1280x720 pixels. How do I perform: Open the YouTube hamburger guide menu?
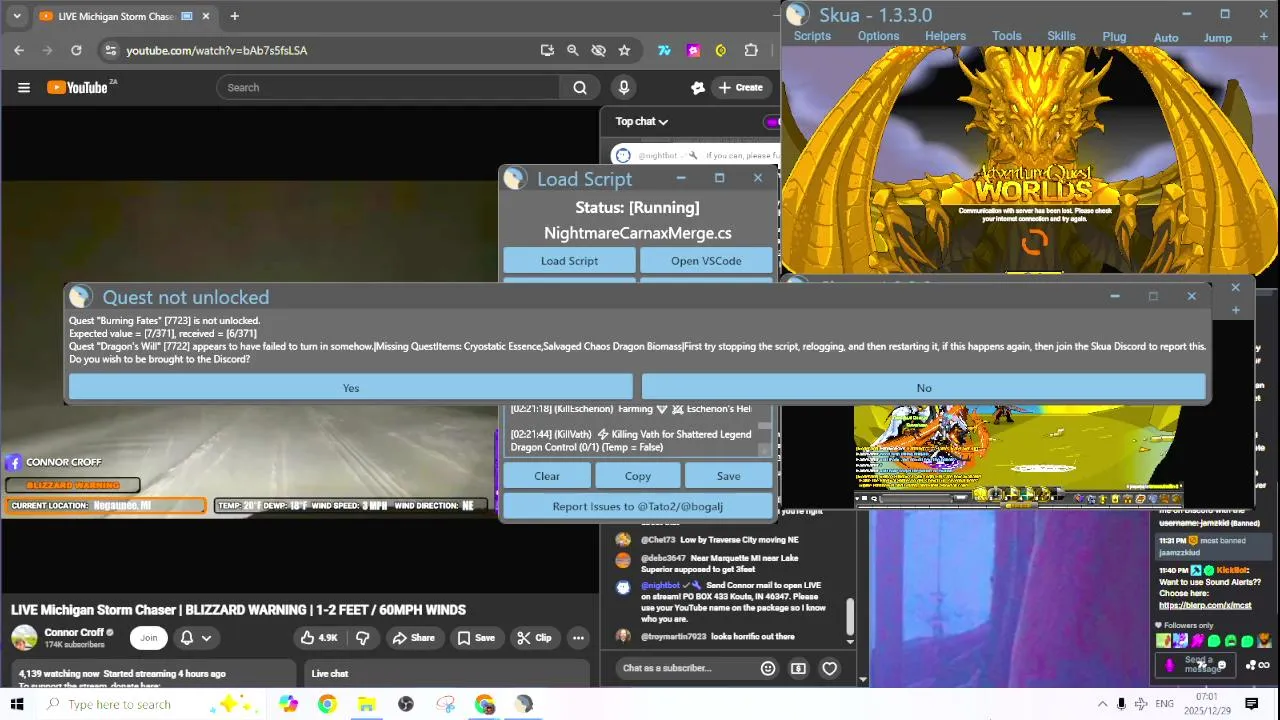(x=24, y=87)
